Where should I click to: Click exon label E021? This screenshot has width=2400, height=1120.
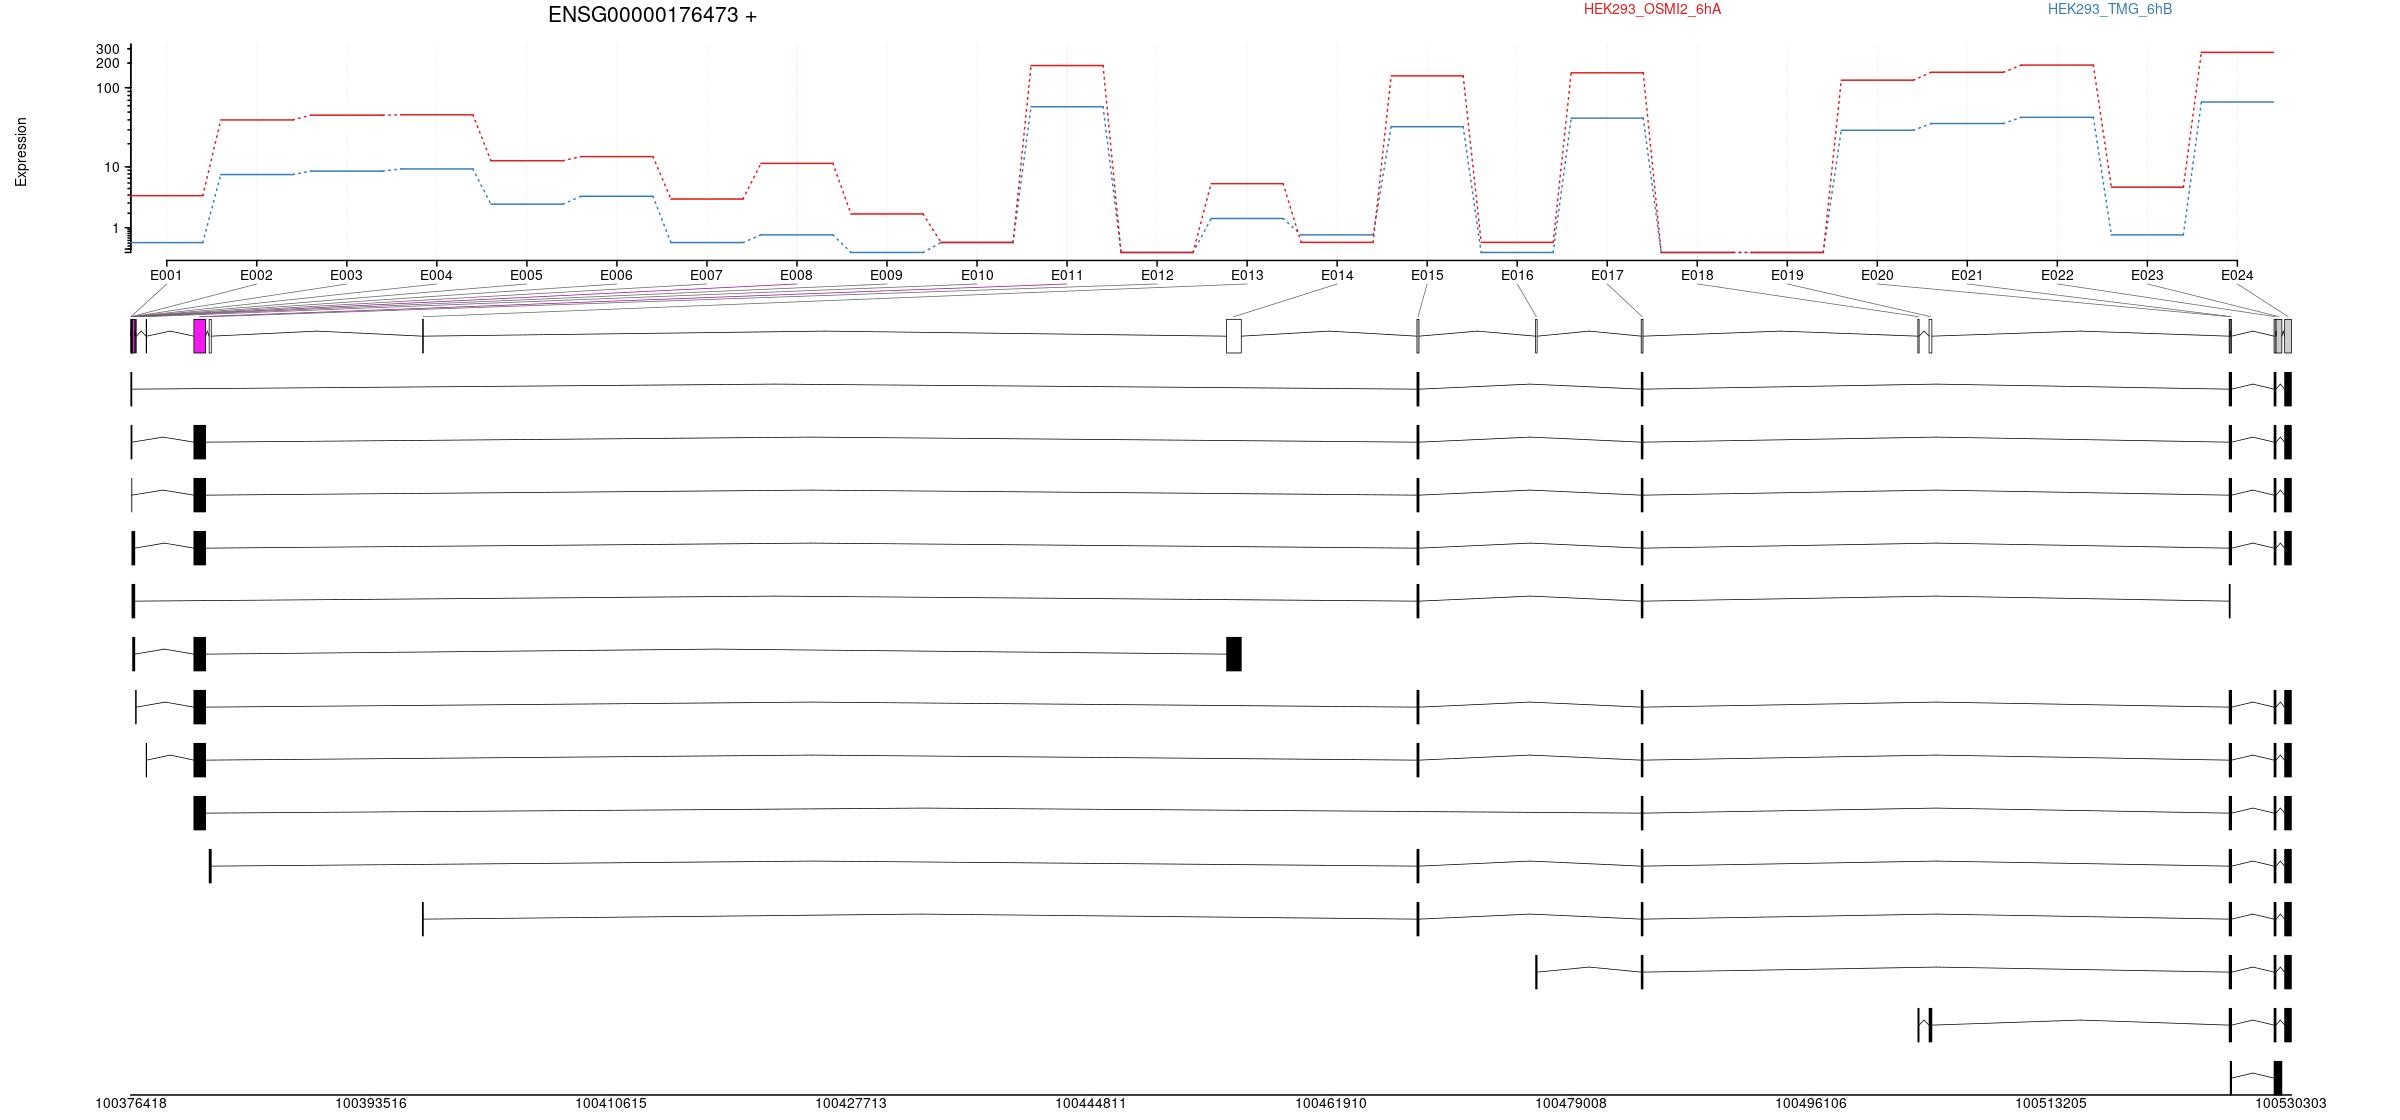tap(1967, 275)
